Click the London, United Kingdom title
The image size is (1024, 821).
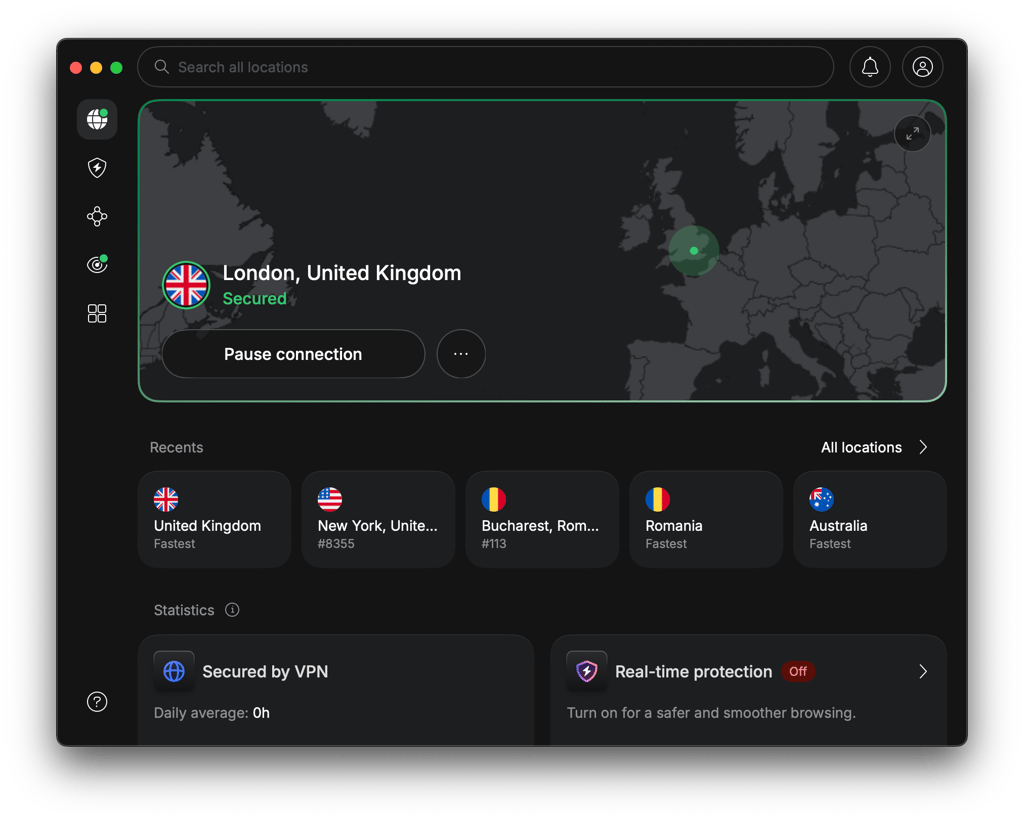342,273
